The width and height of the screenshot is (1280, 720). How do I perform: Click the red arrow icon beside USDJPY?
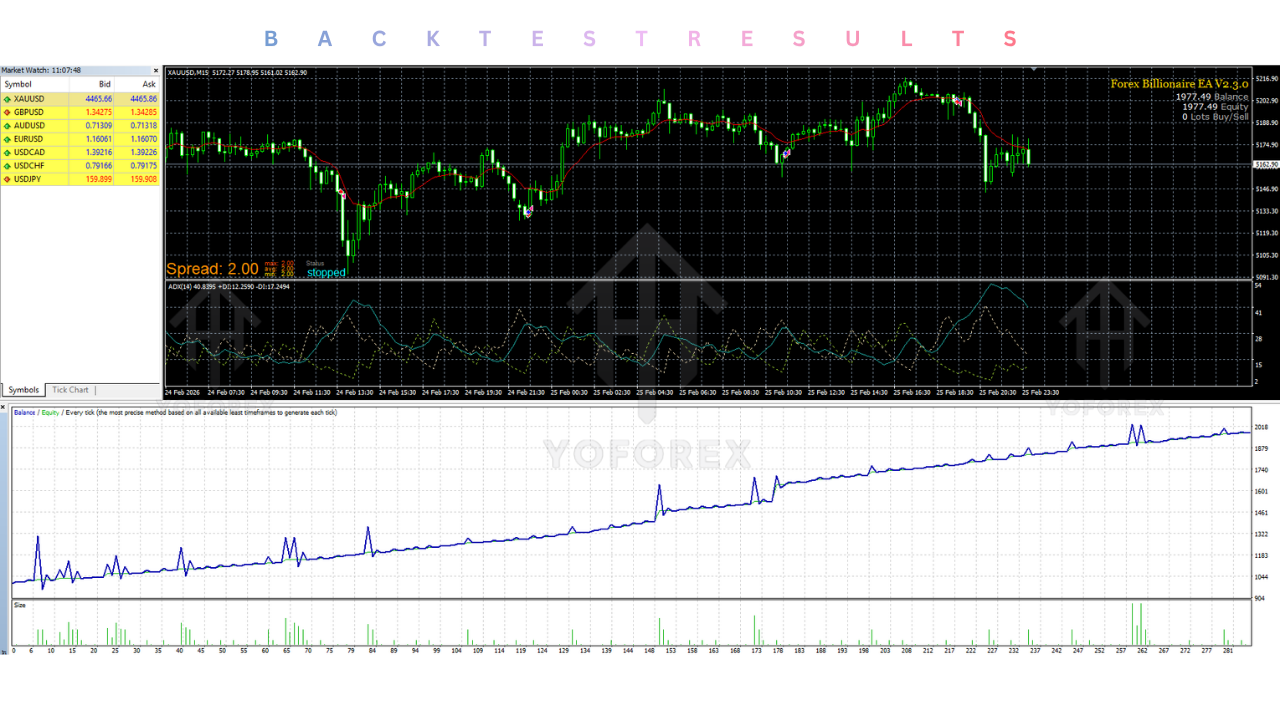pos(8,179)
